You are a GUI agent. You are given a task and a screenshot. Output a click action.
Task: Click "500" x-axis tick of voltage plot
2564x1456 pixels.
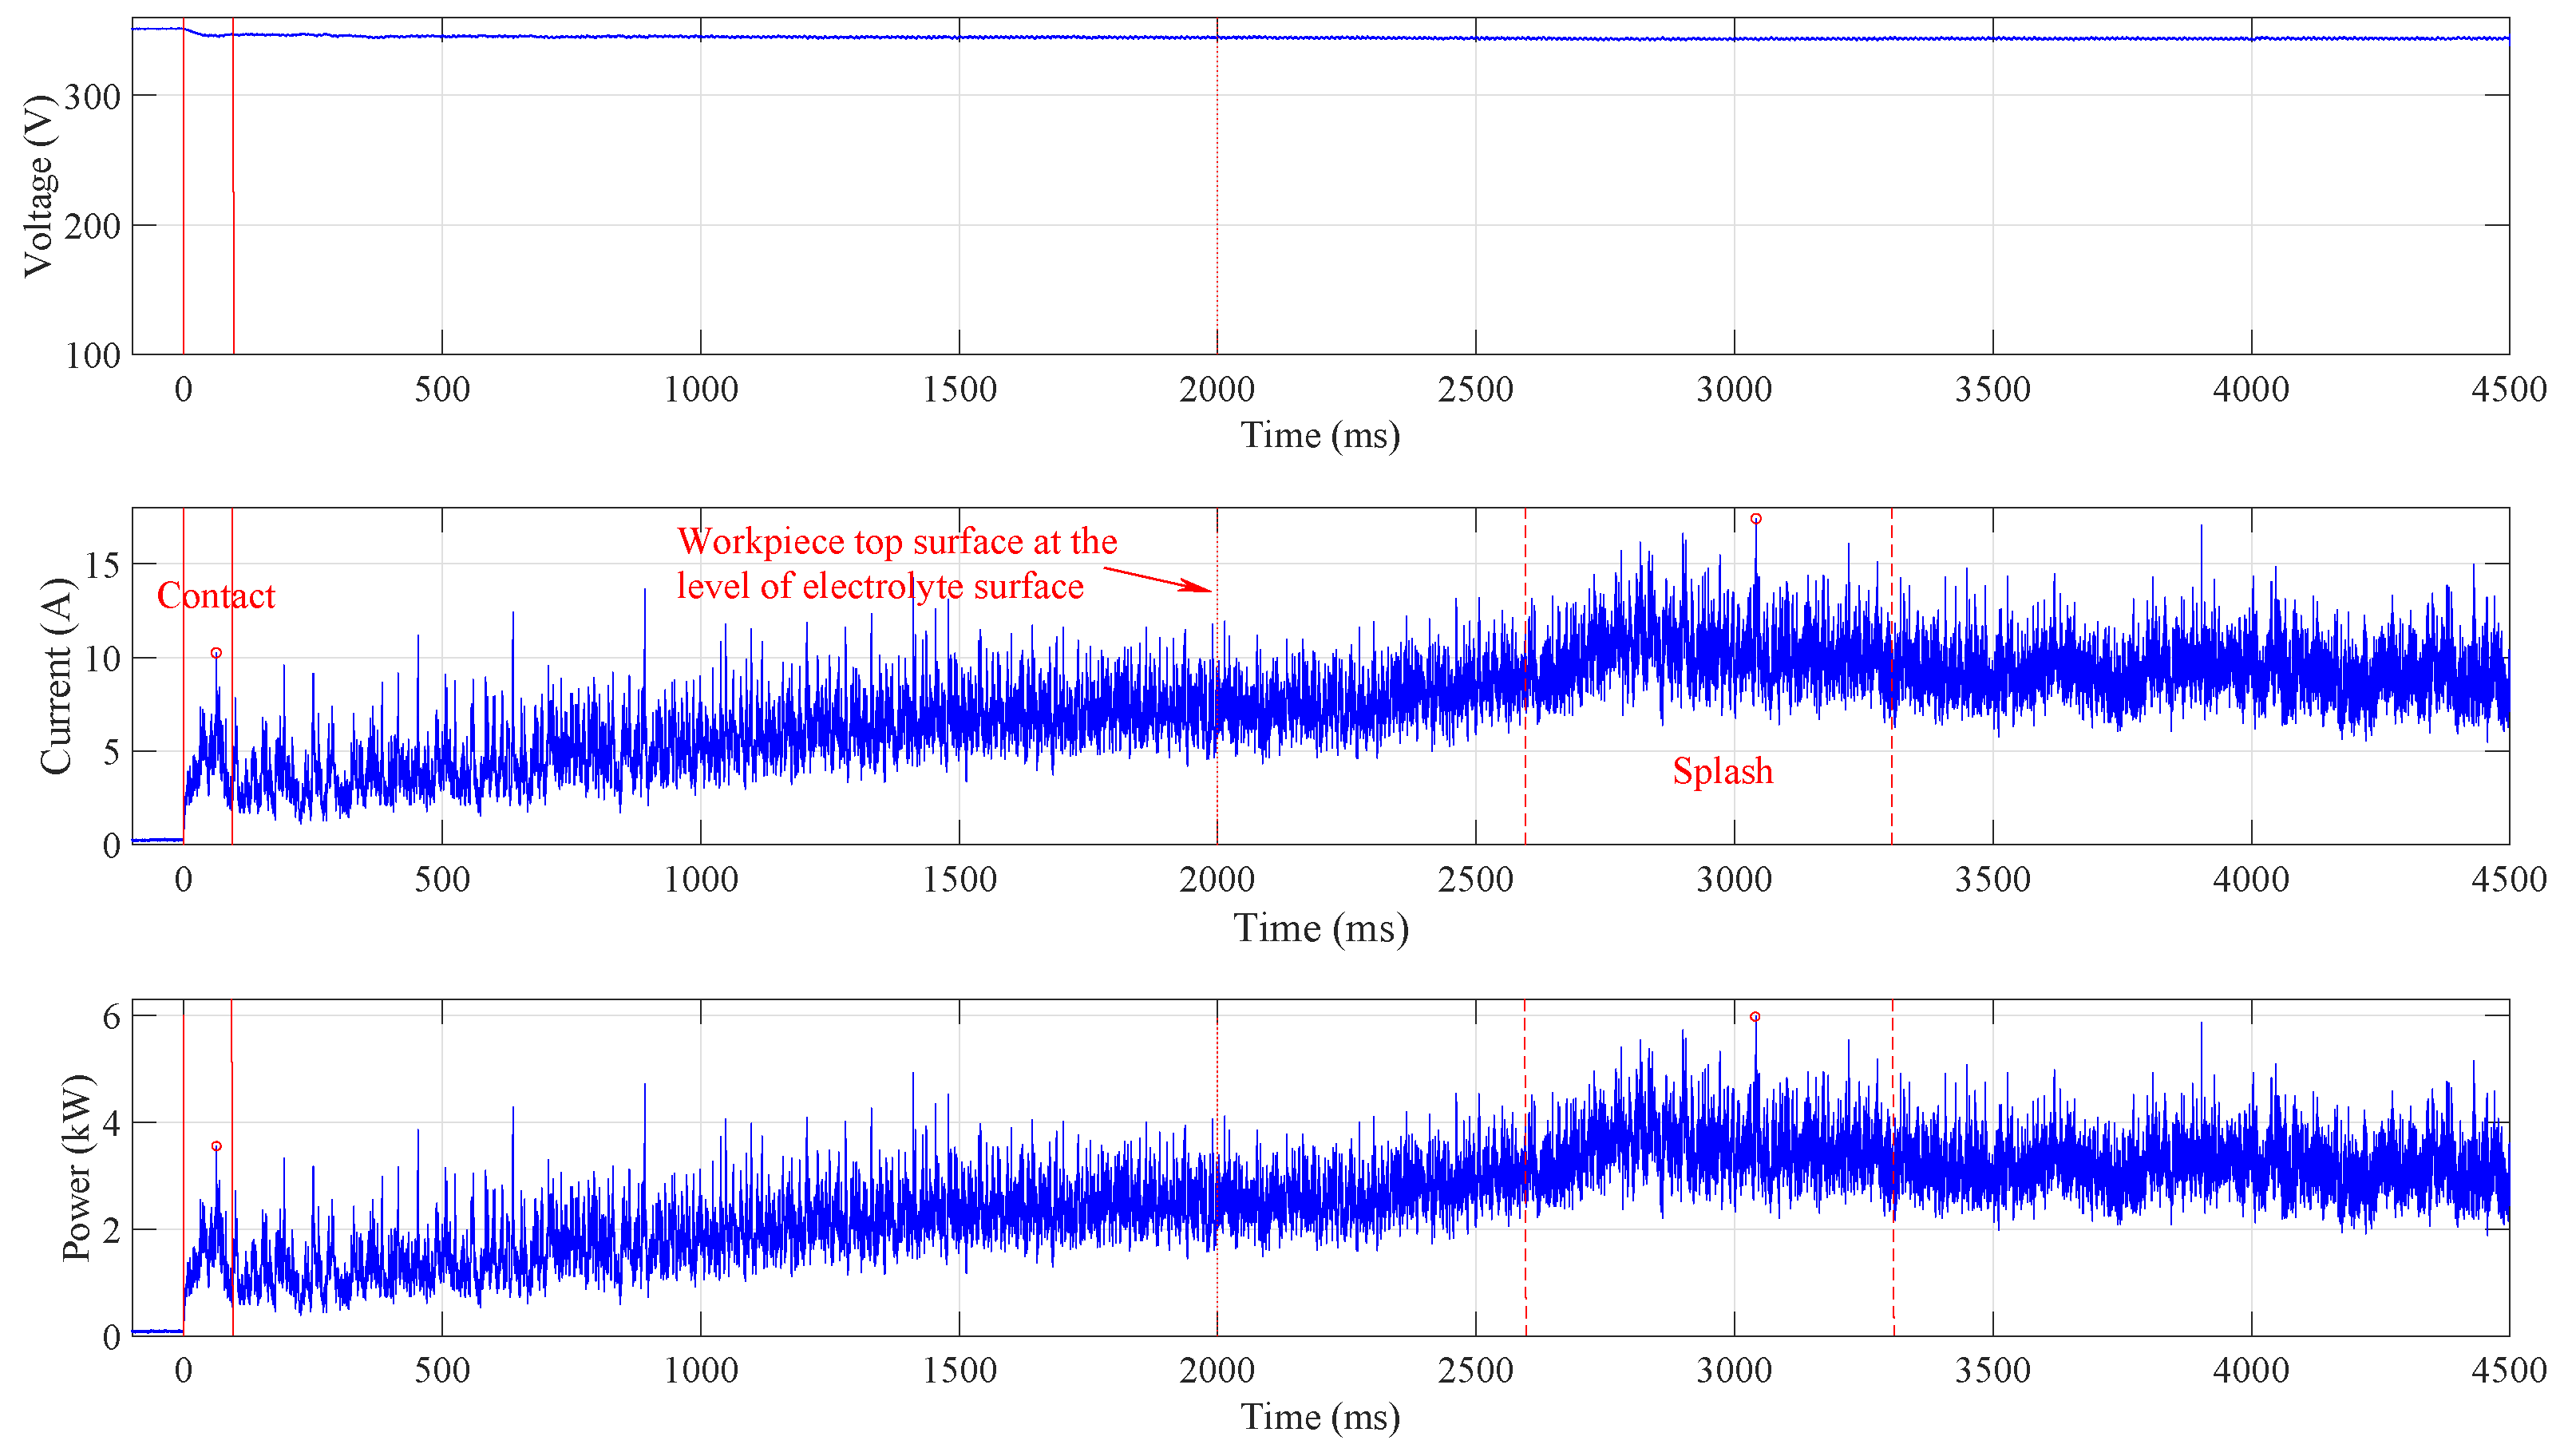(442, 390)
